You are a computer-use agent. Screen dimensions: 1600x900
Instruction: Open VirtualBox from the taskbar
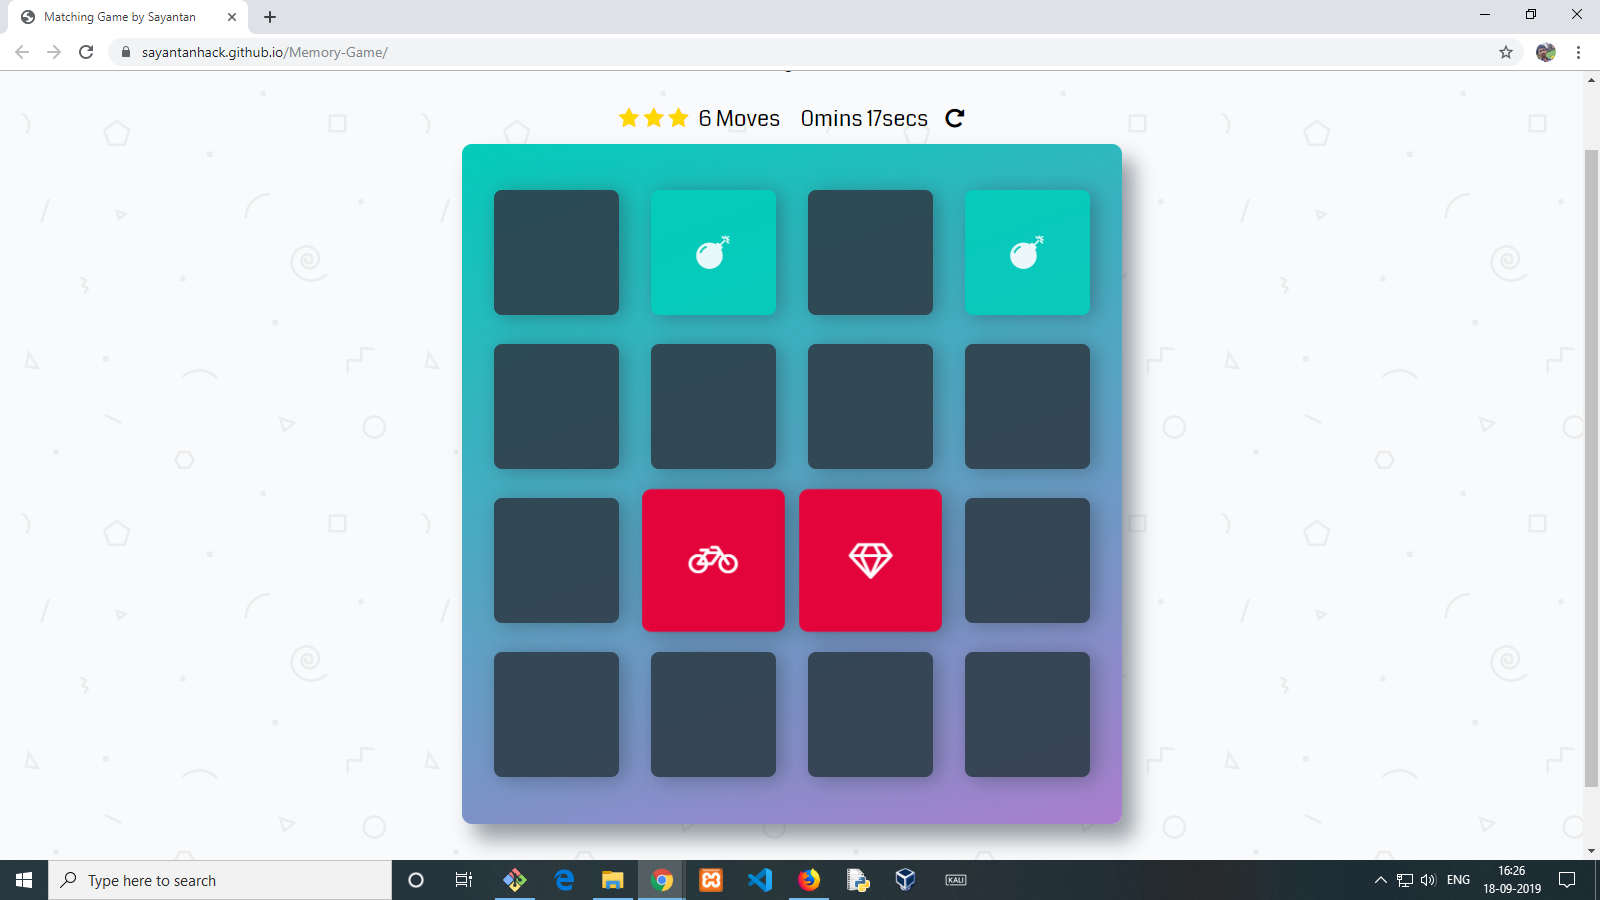[906, 880]
